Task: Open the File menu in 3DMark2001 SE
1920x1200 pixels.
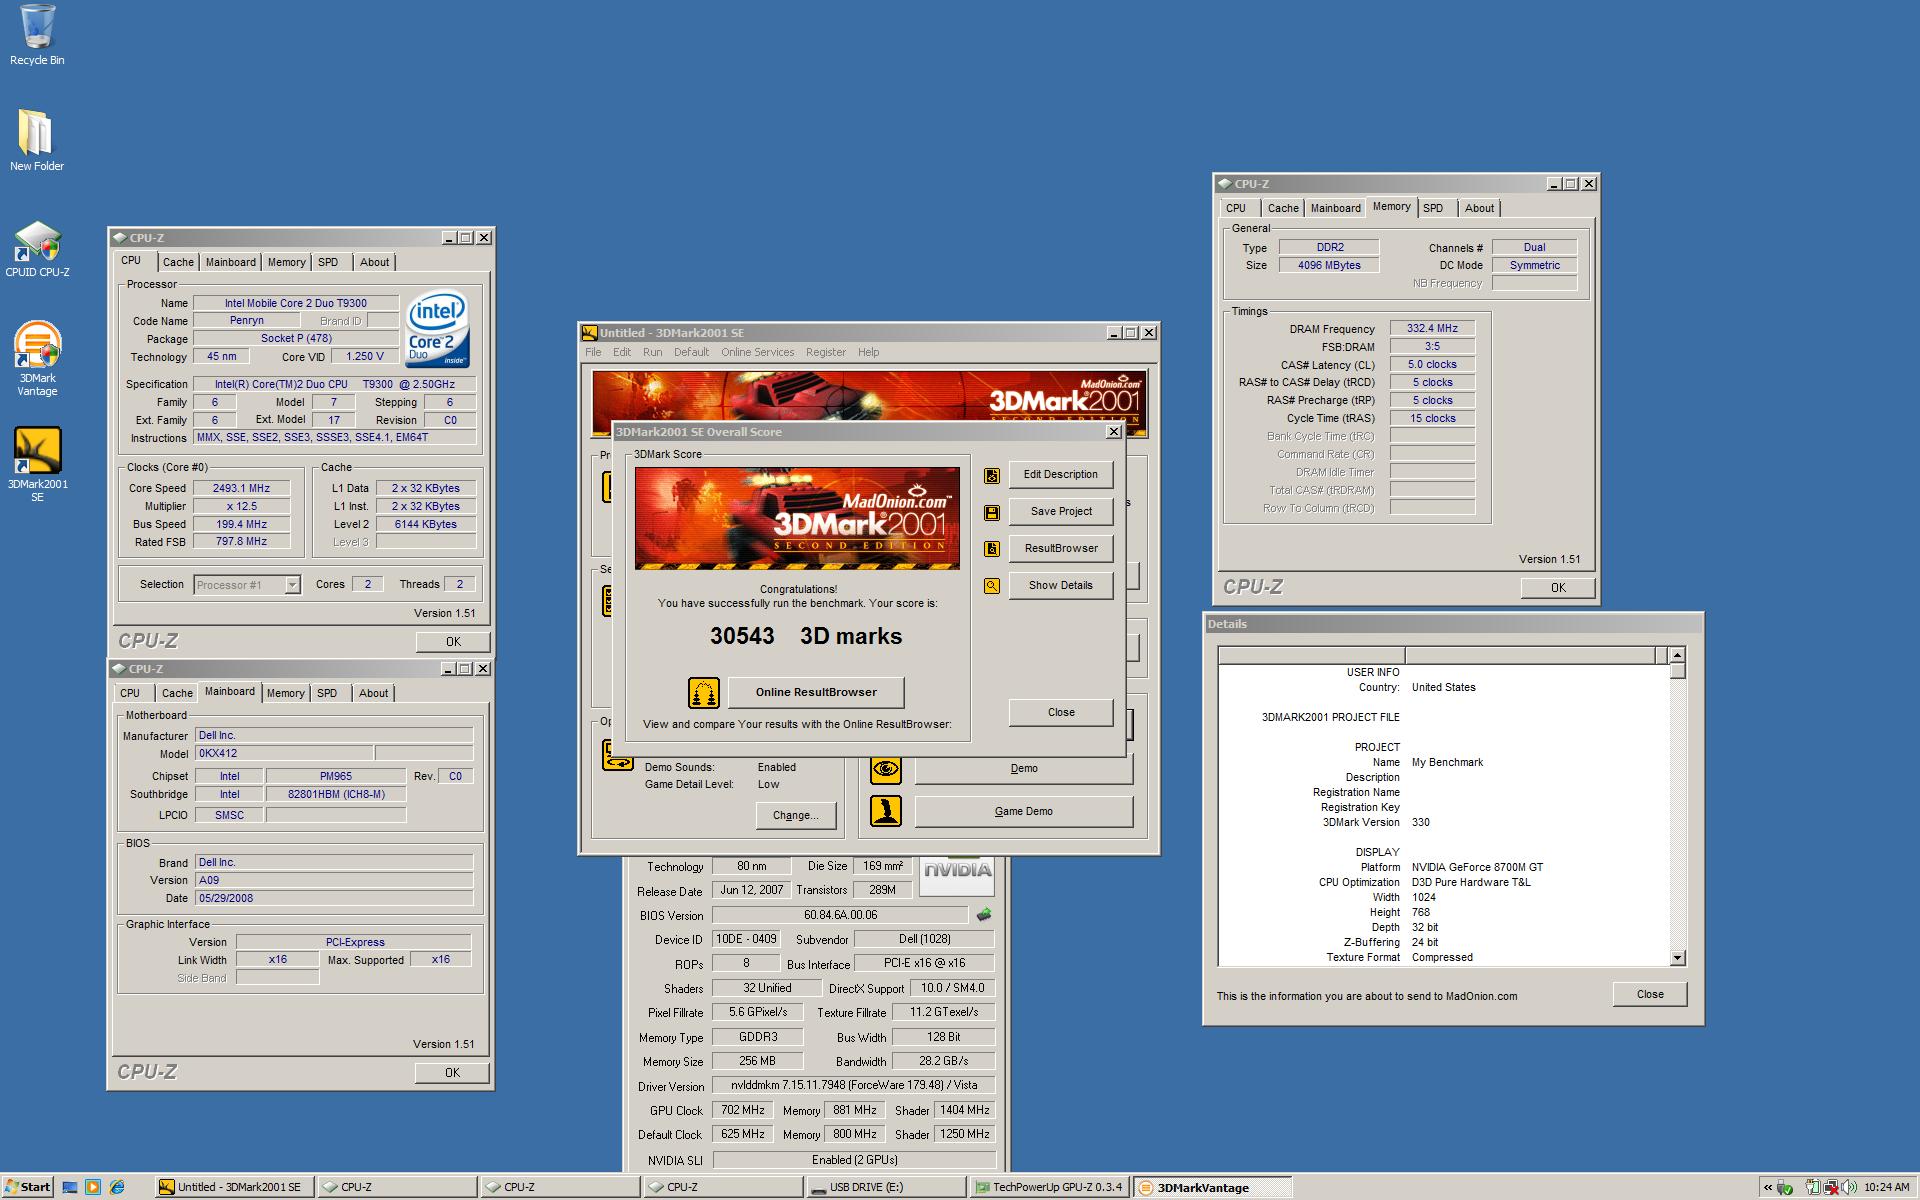Action: (x=593, y=352)
